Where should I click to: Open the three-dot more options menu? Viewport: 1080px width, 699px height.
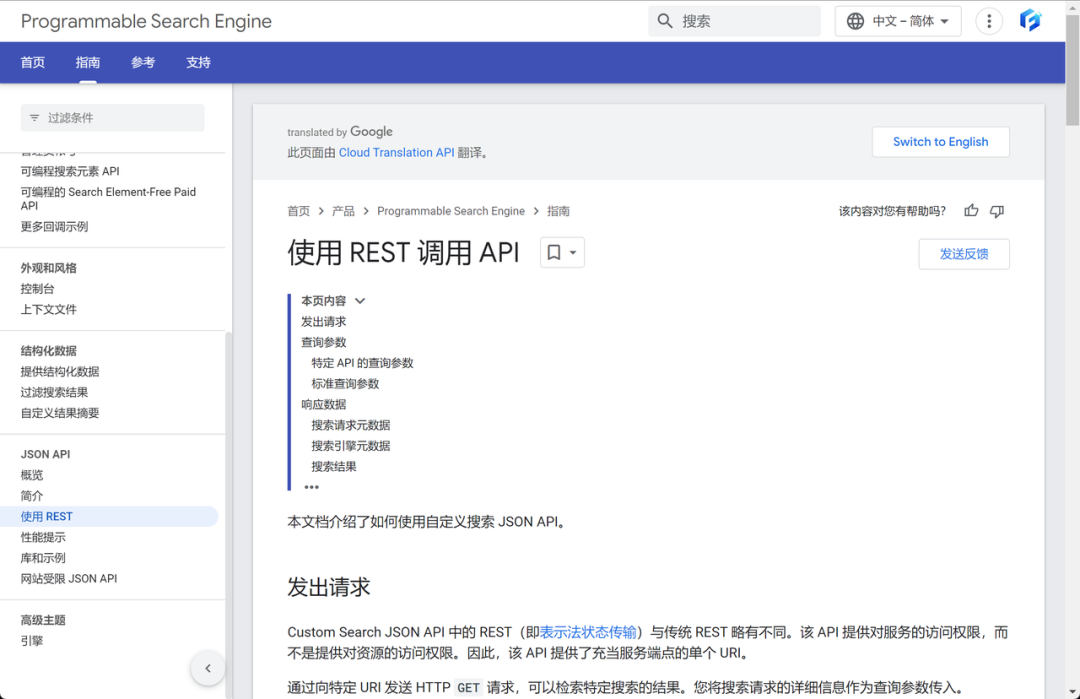[989, 21]
